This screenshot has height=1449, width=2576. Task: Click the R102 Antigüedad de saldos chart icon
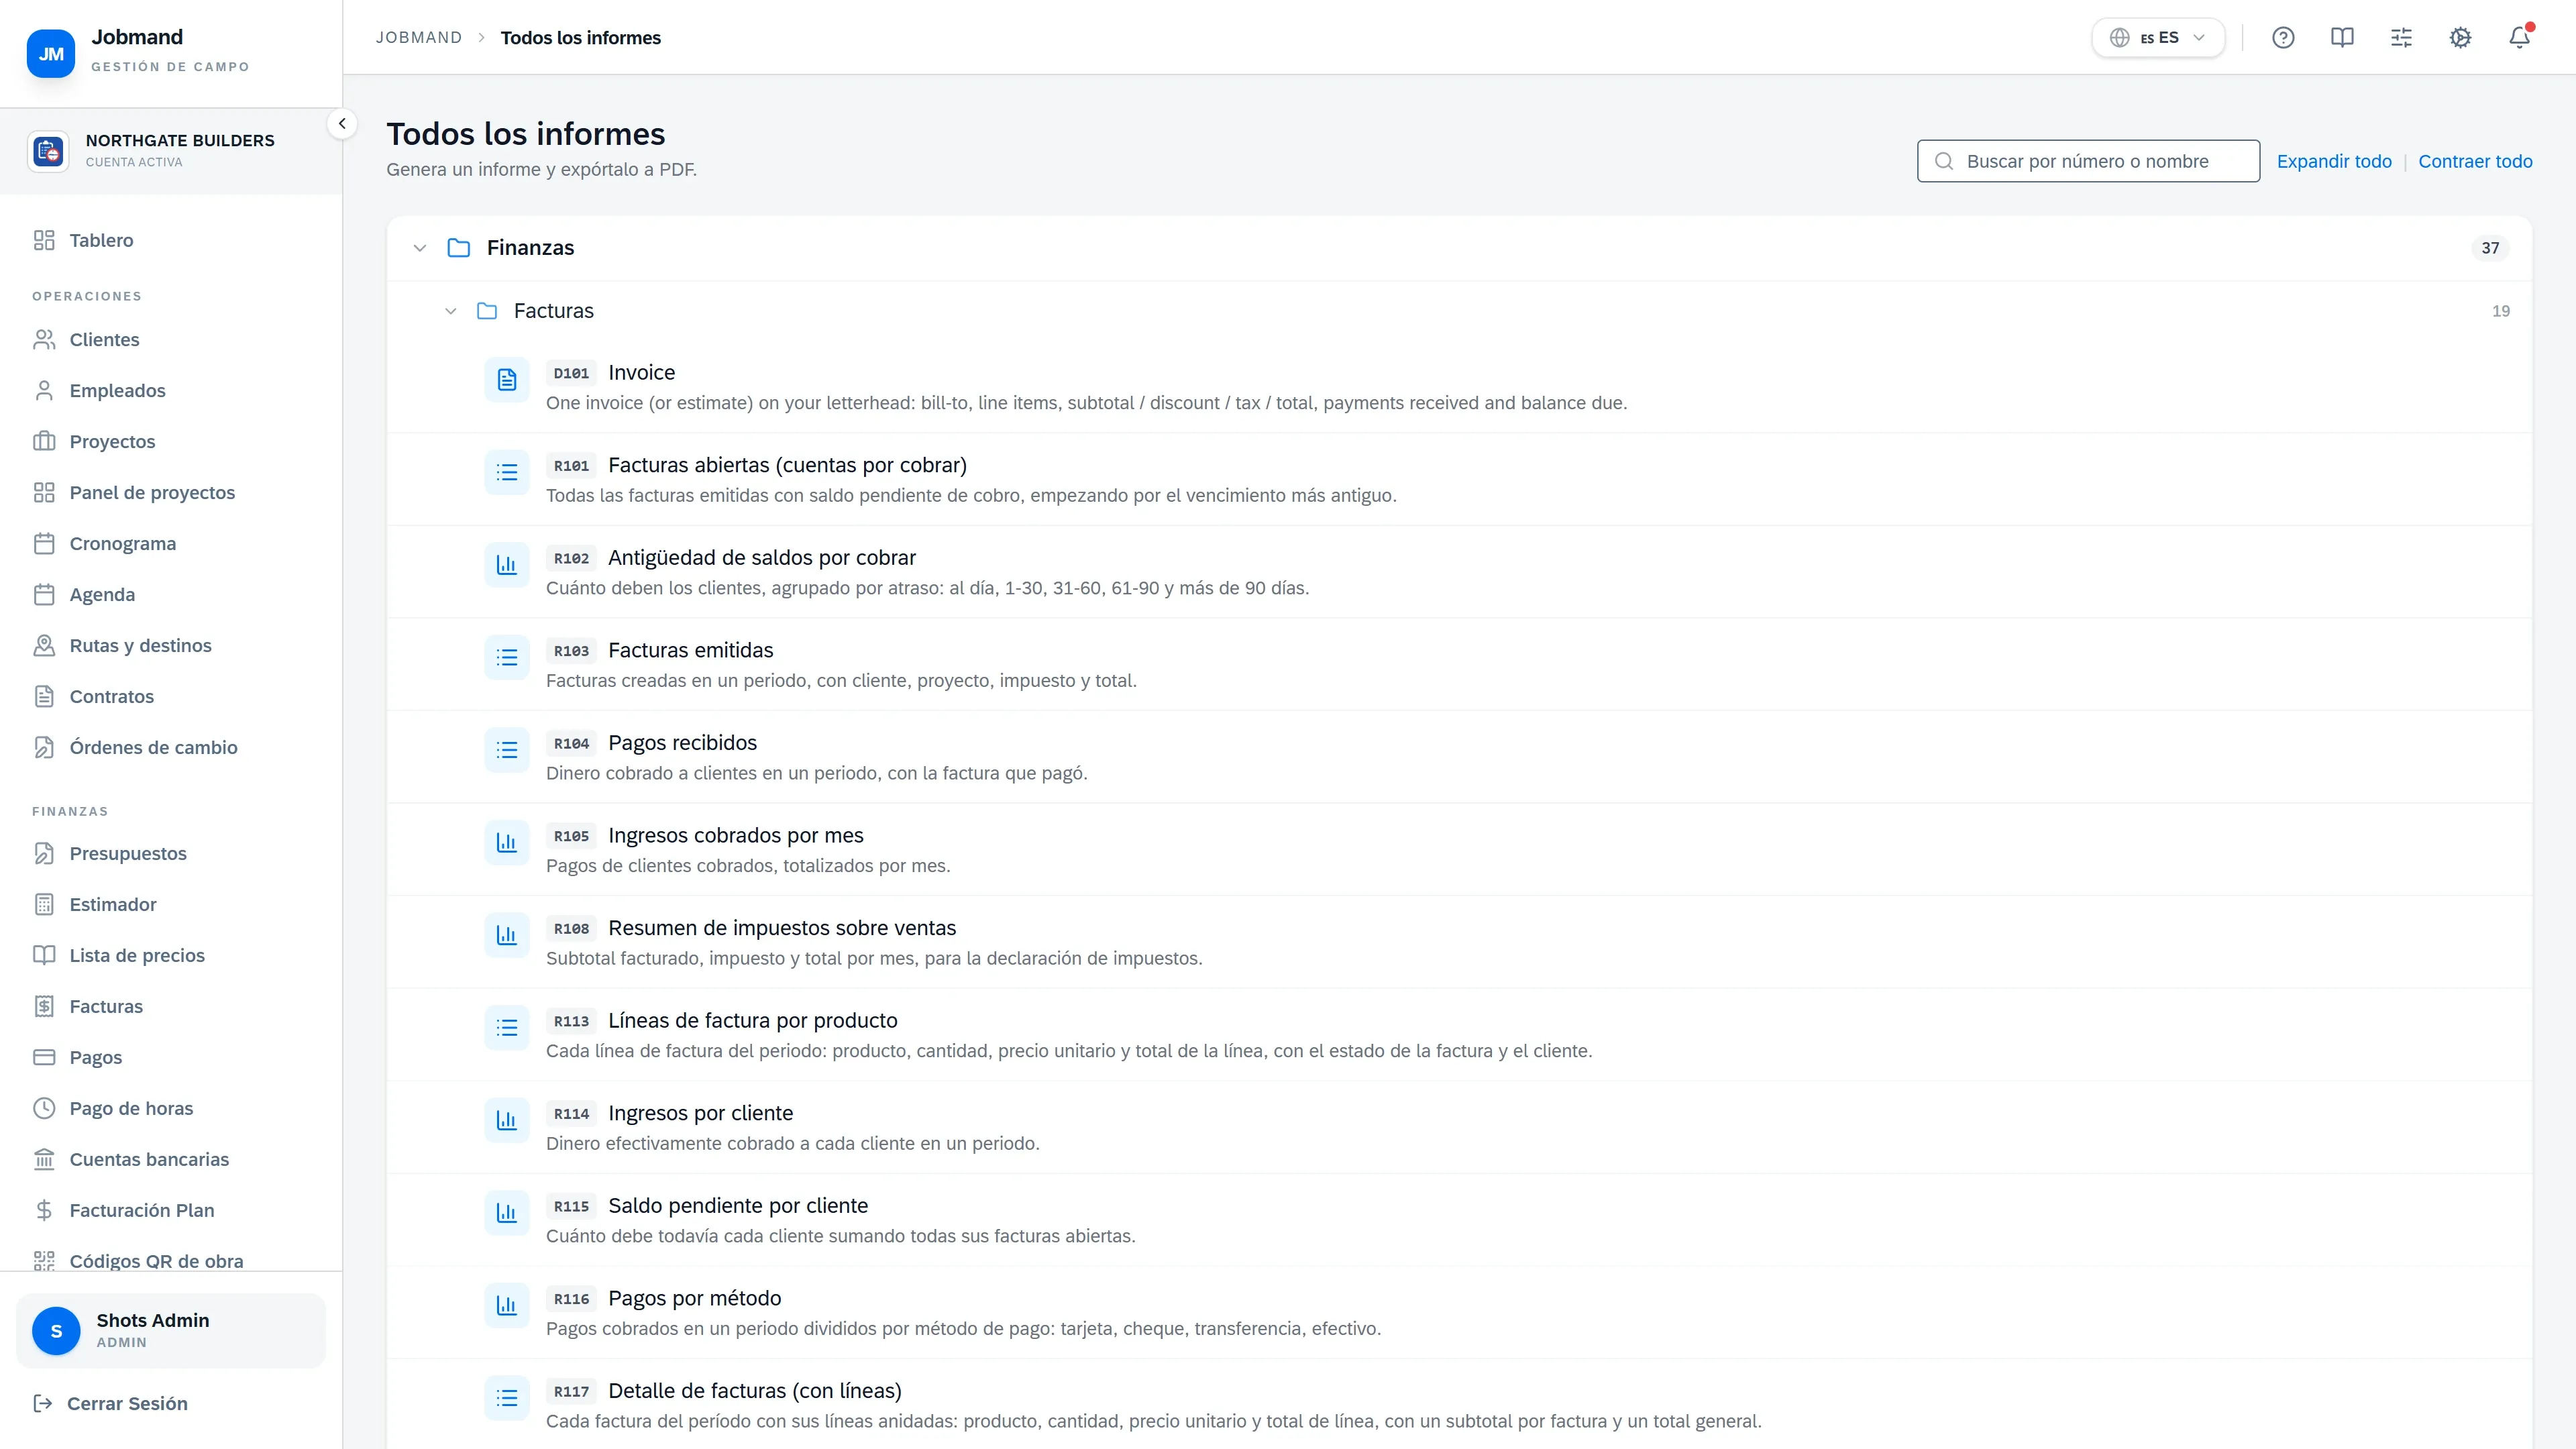(507, 565)
